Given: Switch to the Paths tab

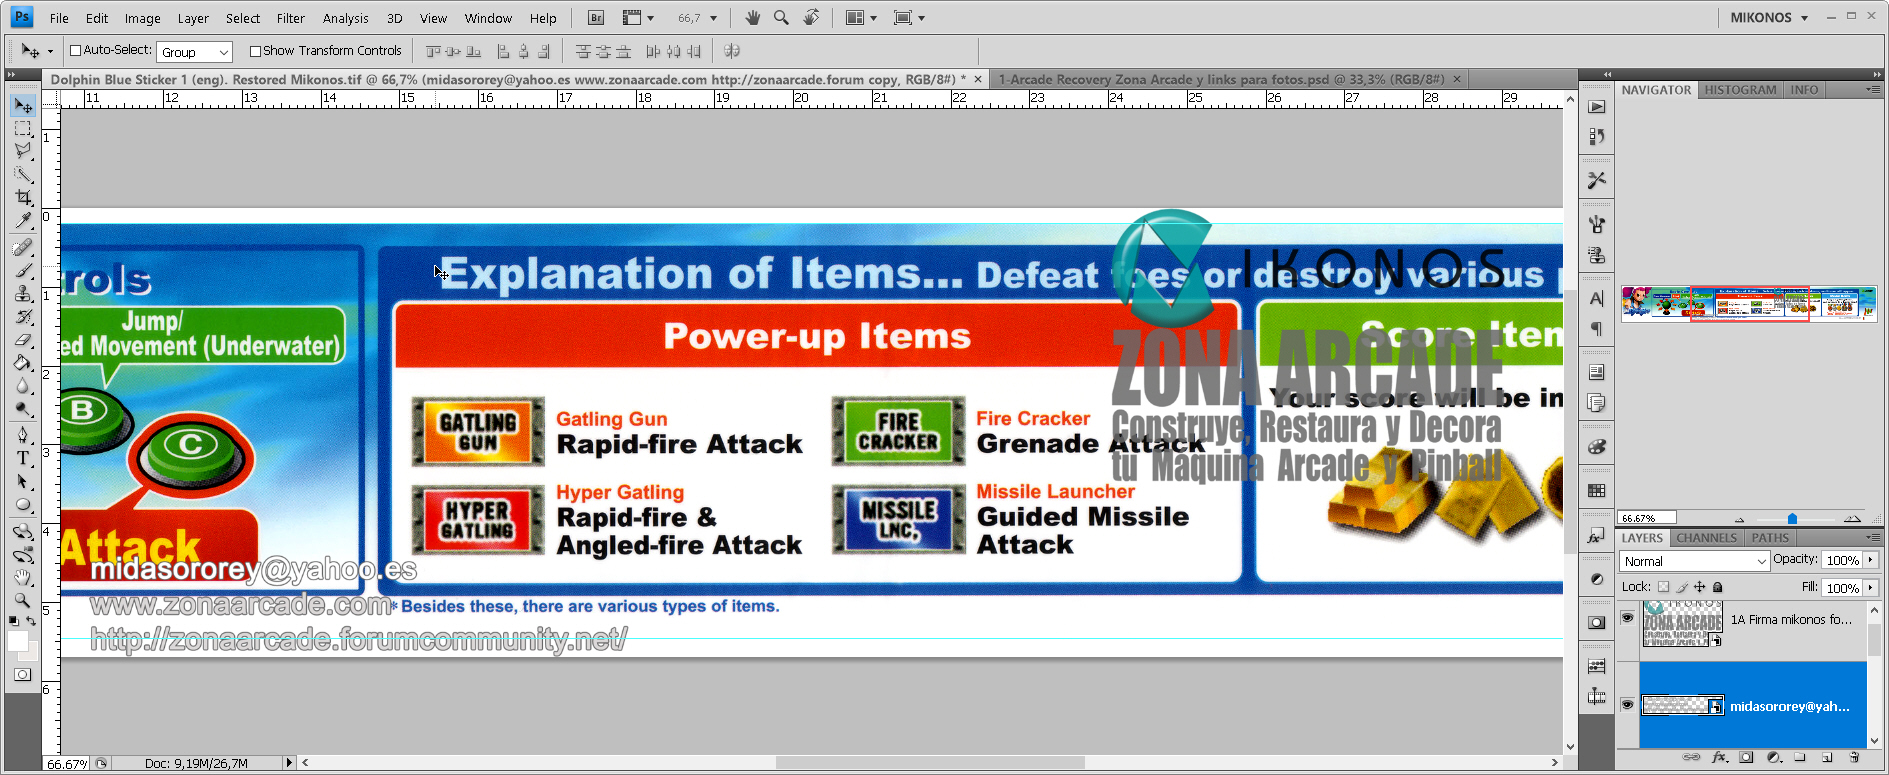Looking at the screenshot, I should pos(1770,538).
